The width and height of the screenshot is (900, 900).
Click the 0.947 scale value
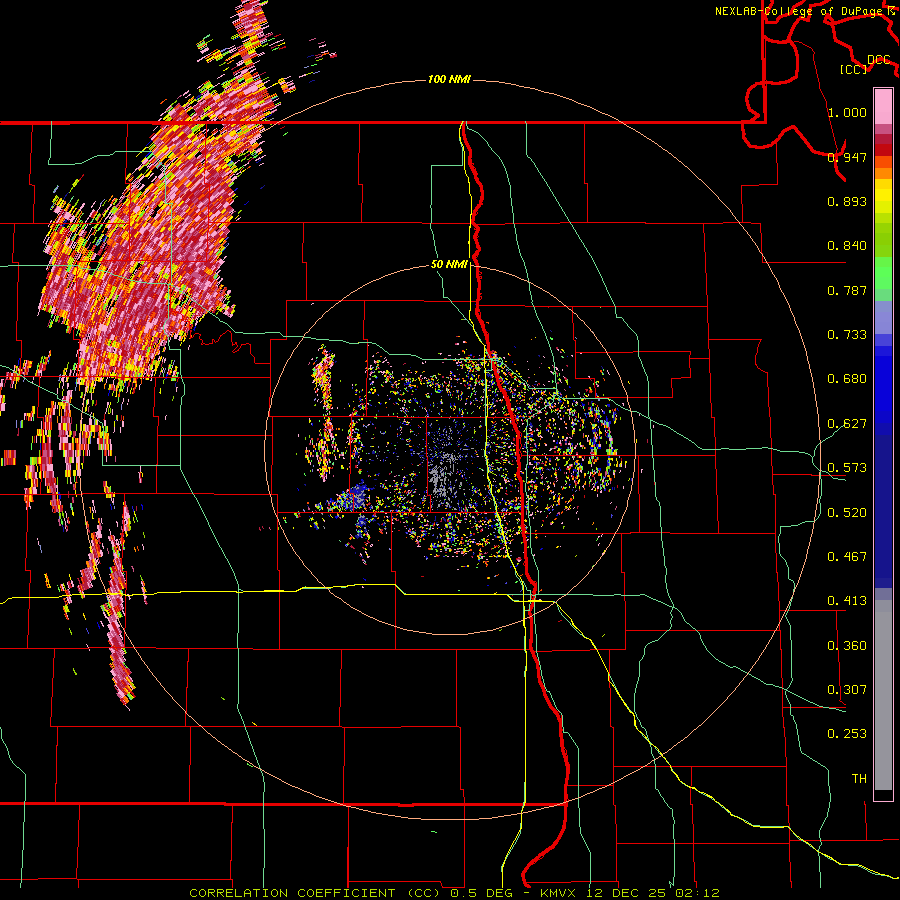pos(847,157)
